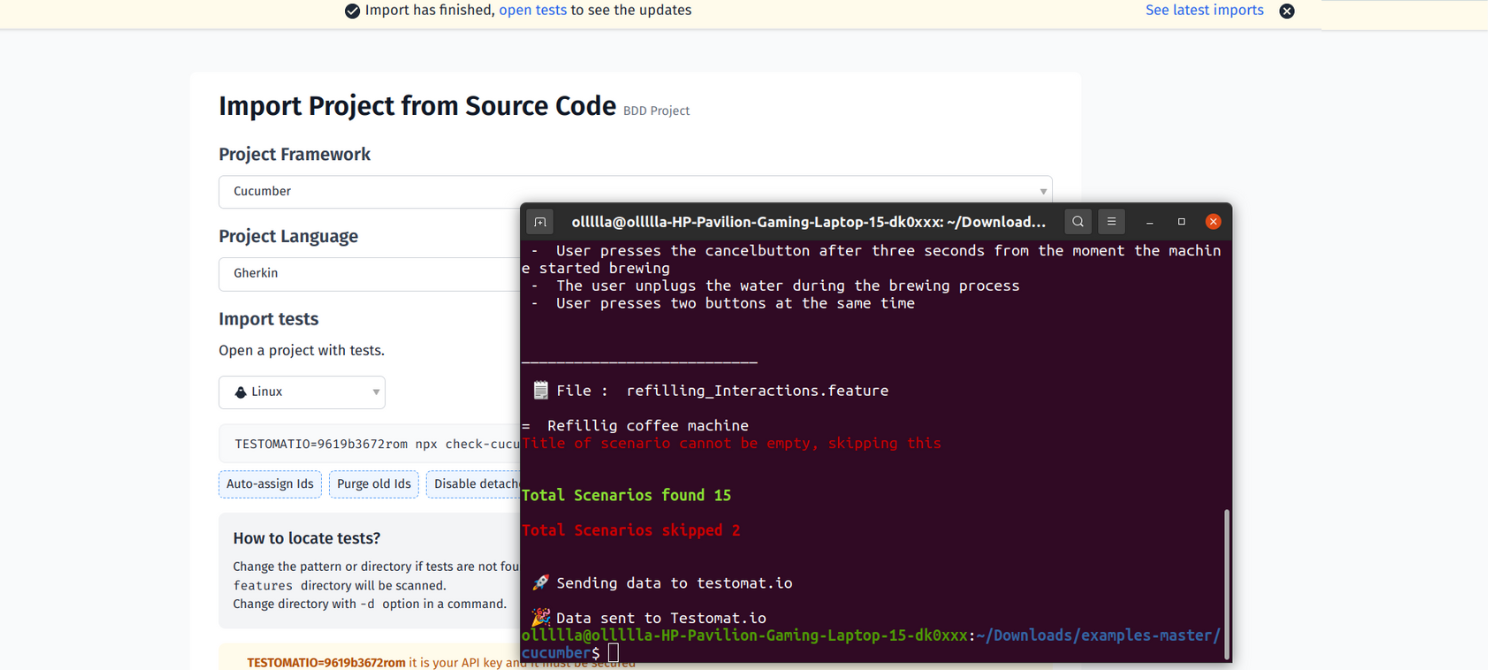Click the terminal prompt next to cucumber$
The width and height of the screenshot is (1488, 670).
613,651
